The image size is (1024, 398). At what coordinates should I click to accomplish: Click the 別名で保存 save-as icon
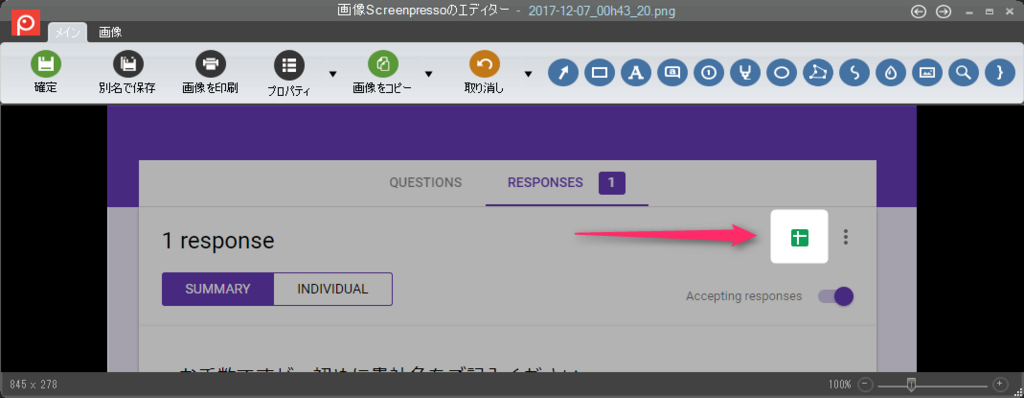[128, 64]
